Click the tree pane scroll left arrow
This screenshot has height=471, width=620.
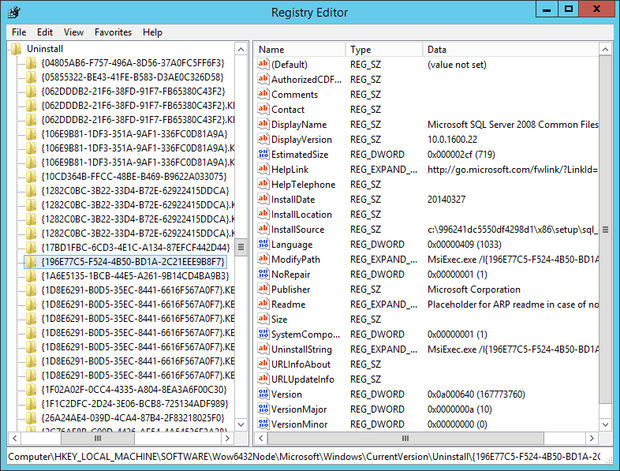(15, 438)
